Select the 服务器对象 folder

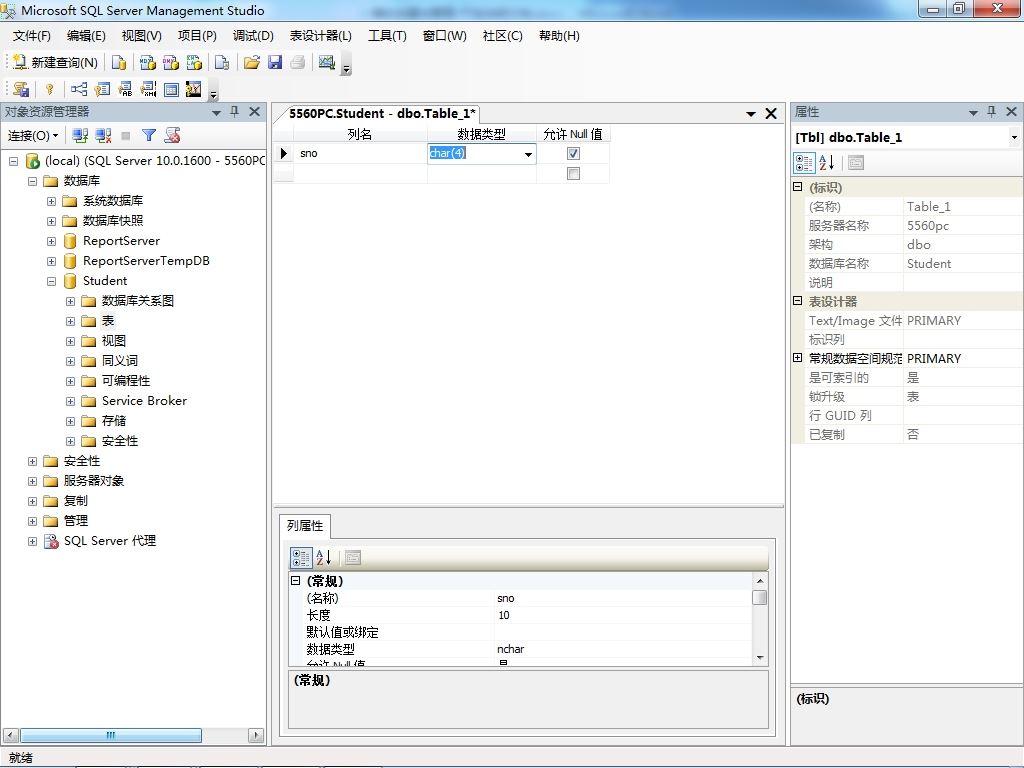tap(94, 481)
